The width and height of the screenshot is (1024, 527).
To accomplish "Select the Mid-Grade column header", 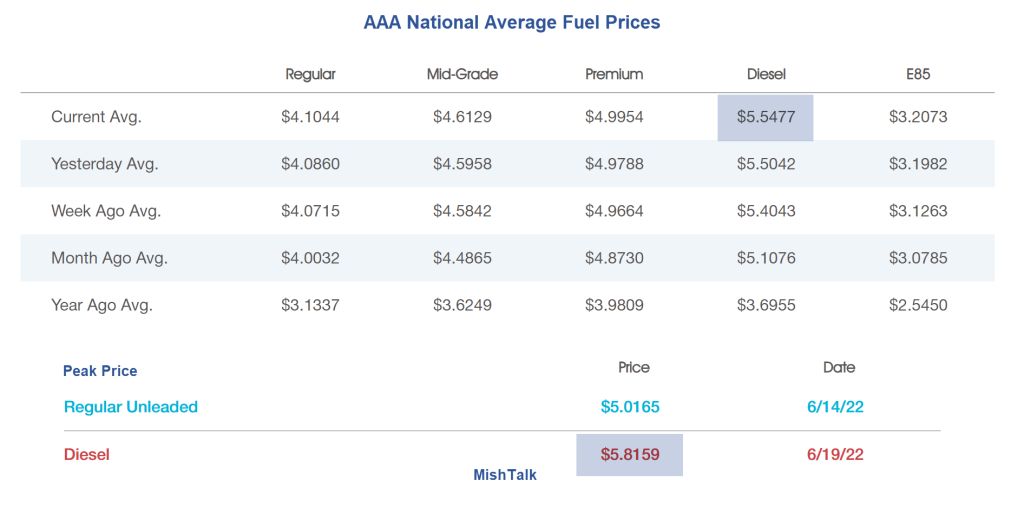I will click(462, 74).
